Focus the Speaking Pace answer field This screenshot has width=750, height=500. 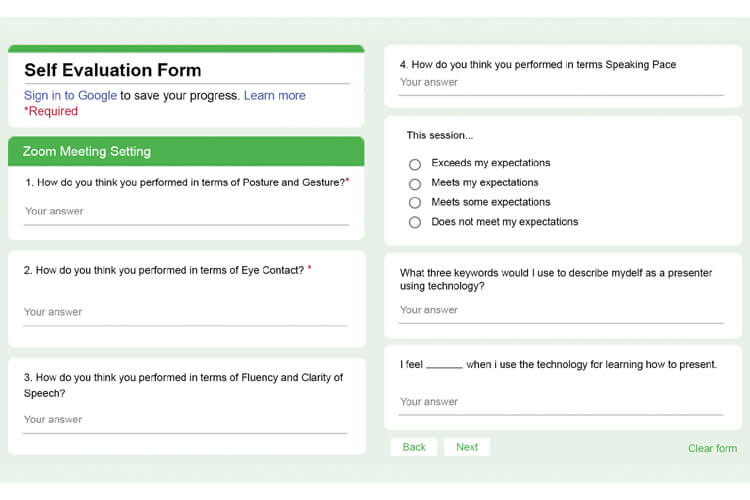[x=560, y=83]
